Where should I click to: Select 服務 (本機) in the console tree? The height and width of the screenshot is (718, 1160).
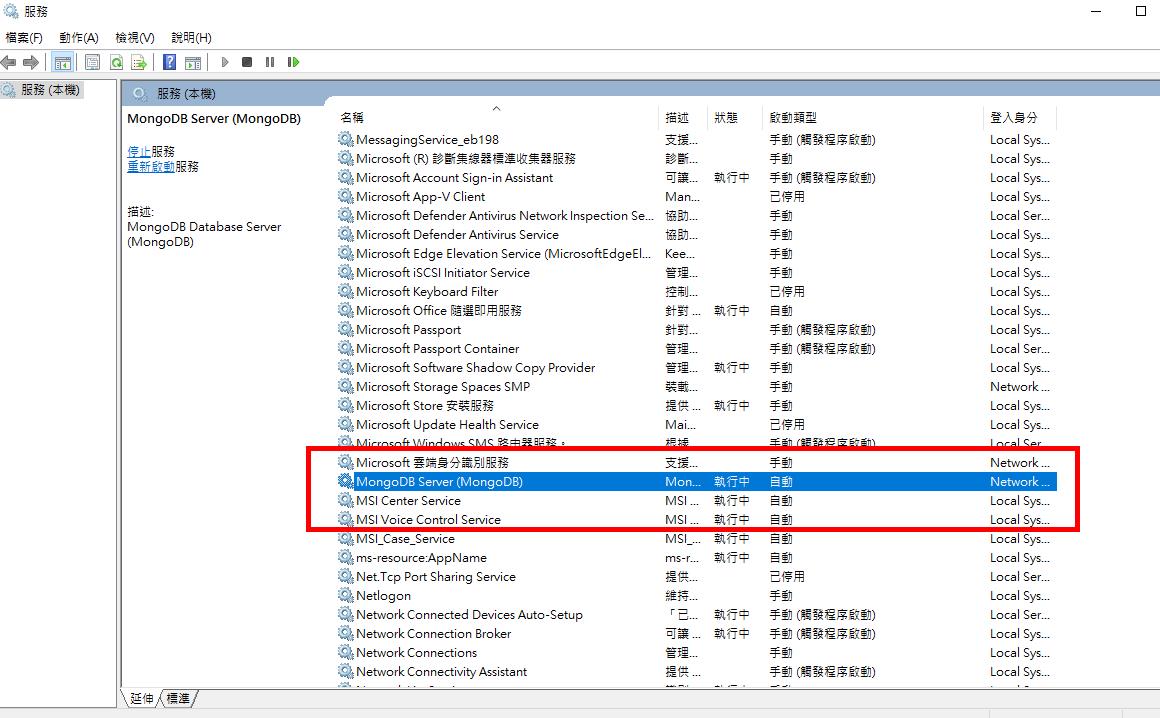point(50,90)
